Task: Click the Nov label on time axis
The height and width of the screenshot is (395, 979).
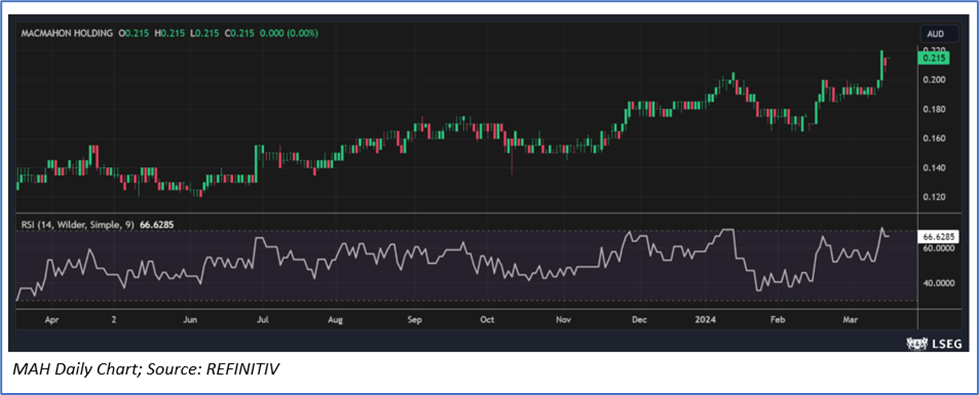Action: tap(563, 319)
